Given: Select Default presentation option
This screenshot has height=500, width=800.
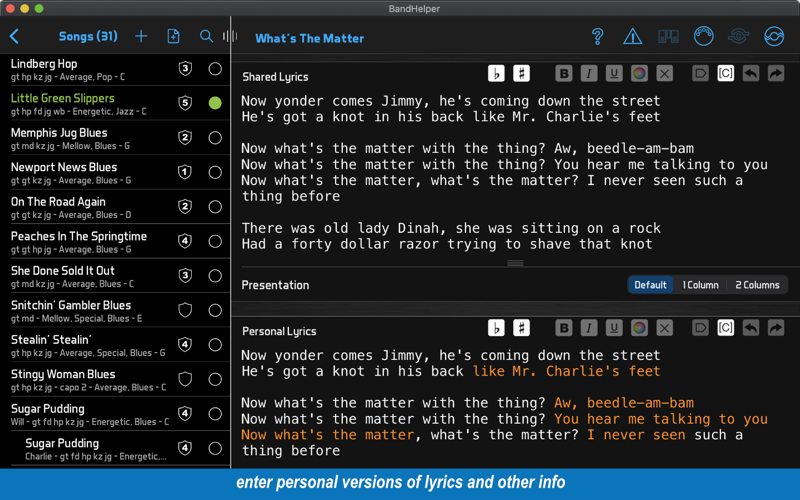Looking at the screenshot, I should click(650, 285).
